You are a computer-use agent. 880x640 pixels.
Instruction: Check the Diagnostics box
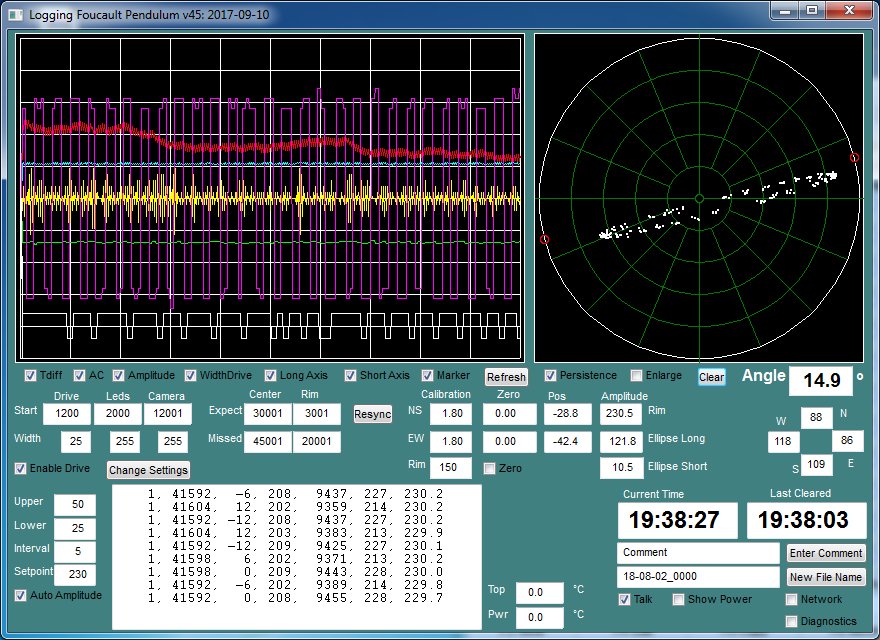792,621
